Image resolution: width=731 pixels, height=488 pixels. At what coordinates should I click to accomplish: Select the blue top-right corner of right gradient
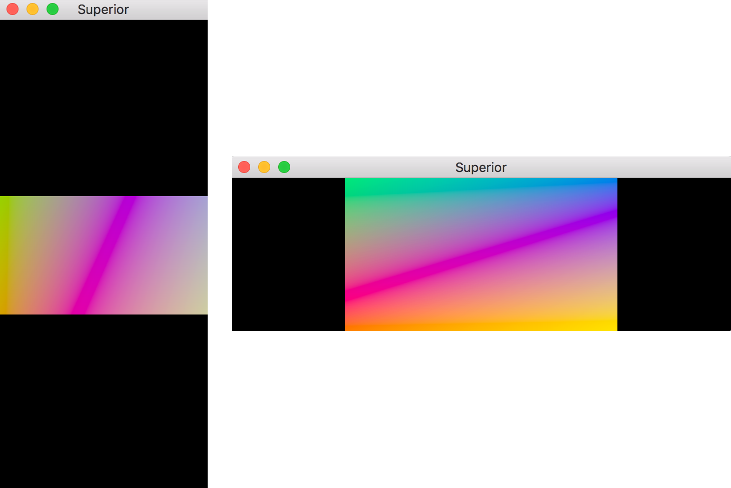click(x=609, y=184)
